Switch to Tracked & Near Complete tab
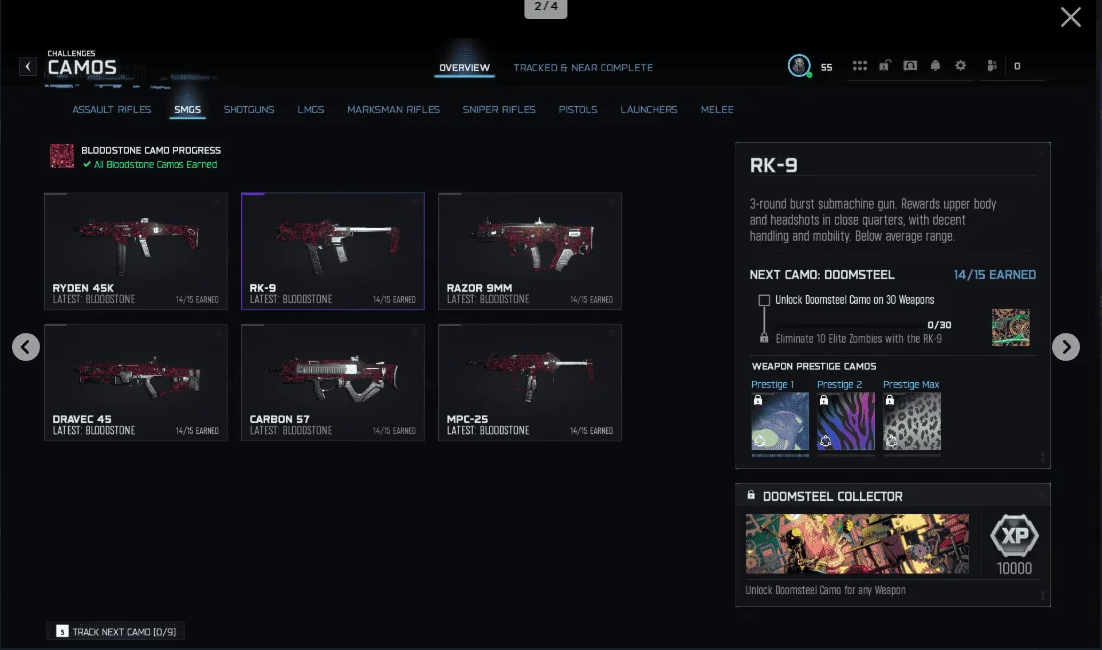The width and height of the screenshot is (1102, 650). [583, 67]
